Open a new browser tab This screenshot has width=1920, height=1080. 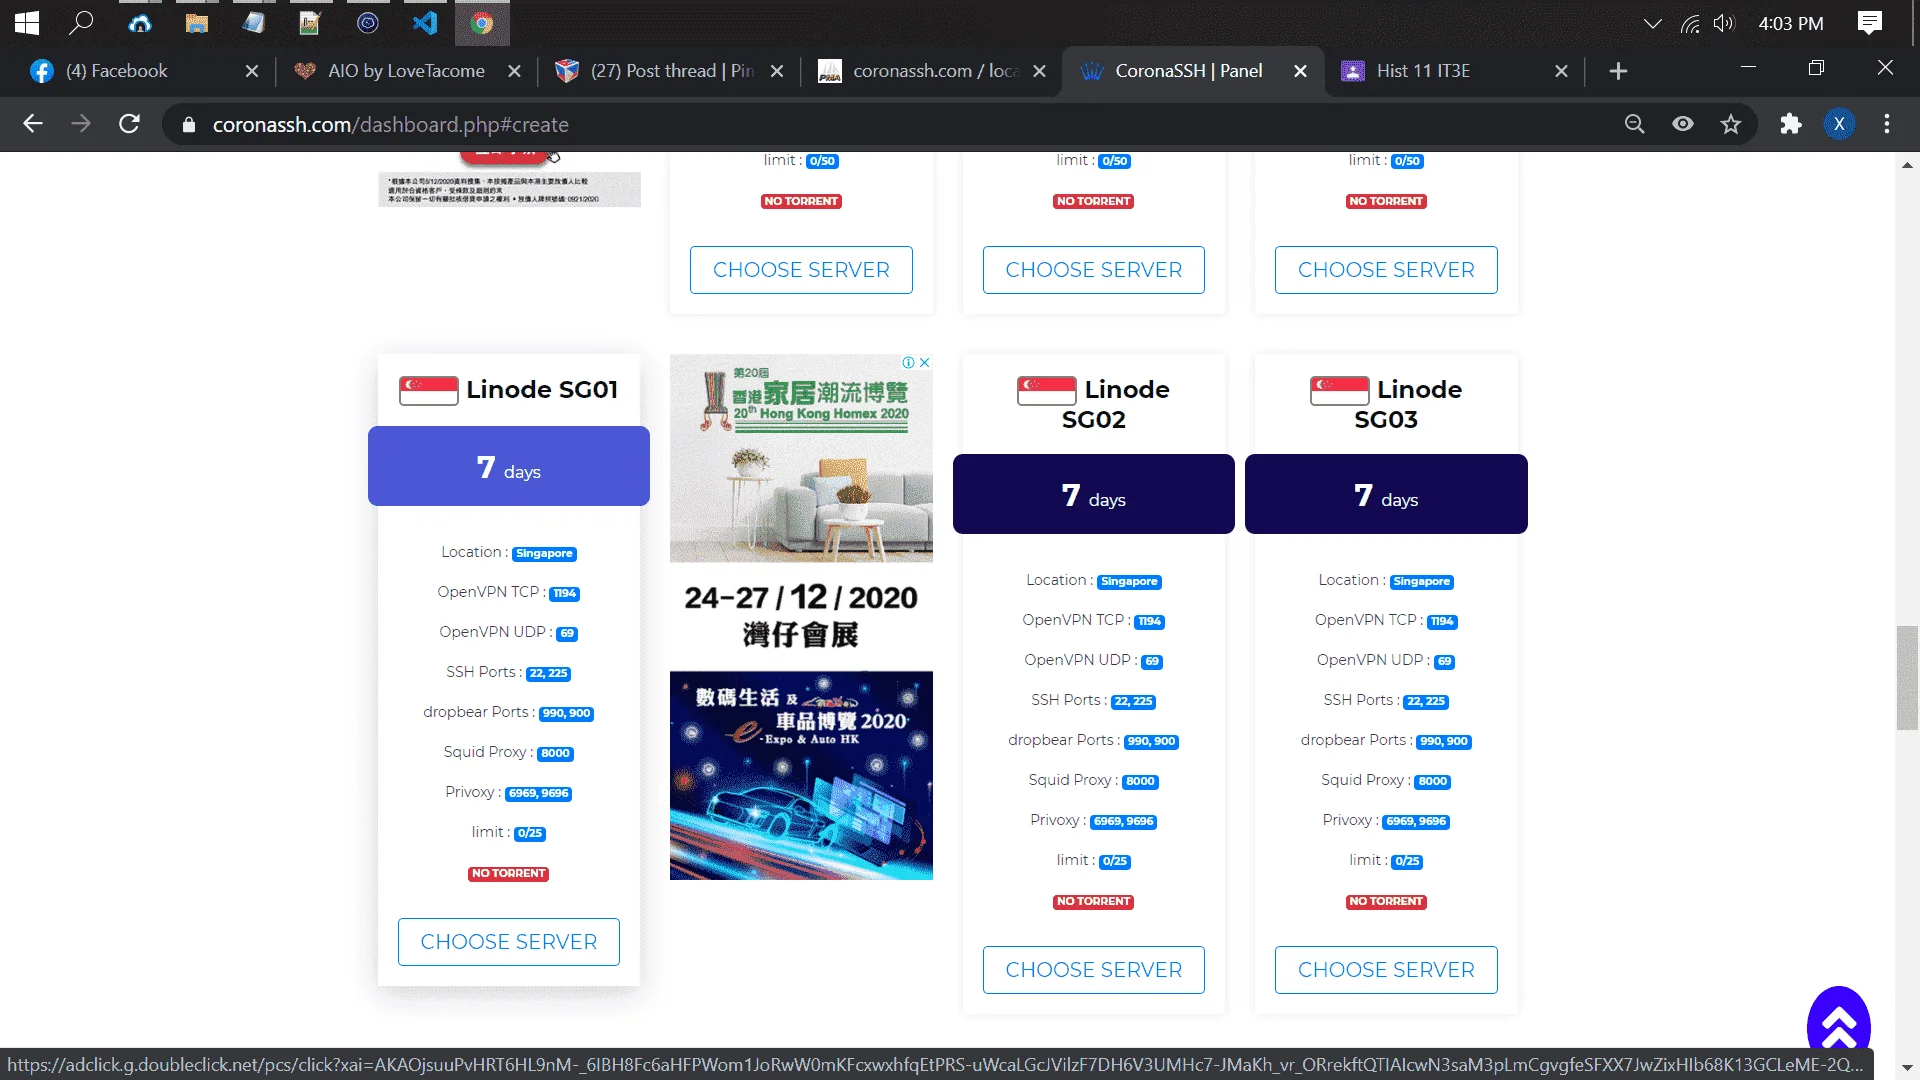[x=1618, y=71]
